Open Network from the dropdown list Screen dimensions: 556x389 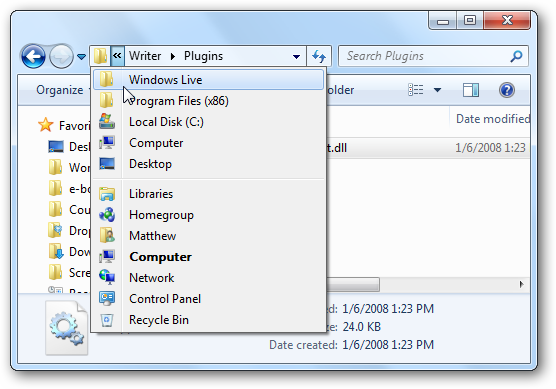208,277
